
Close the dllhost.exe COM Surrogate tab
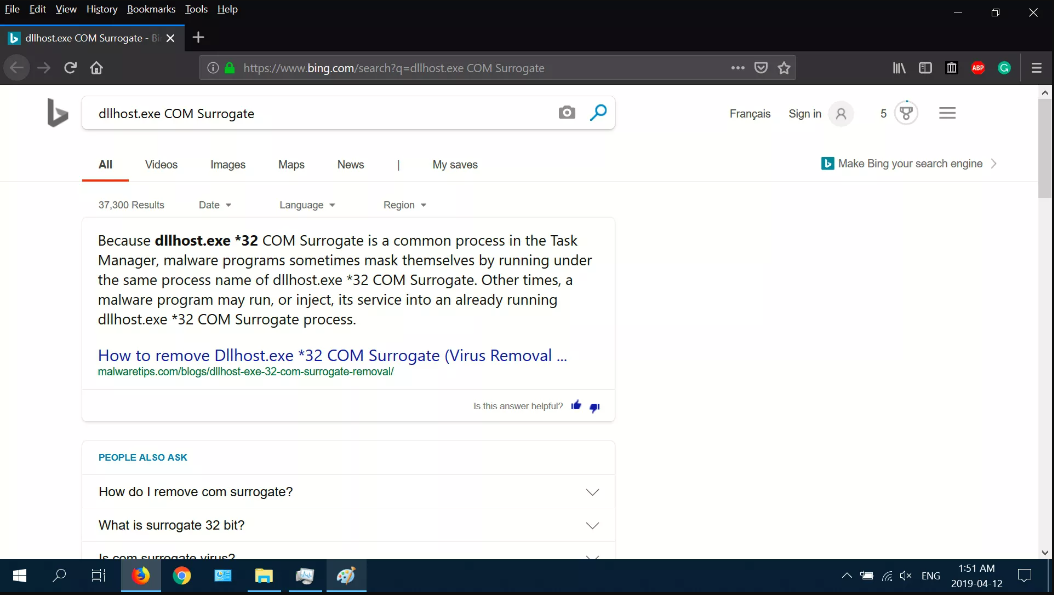(171, 38)
